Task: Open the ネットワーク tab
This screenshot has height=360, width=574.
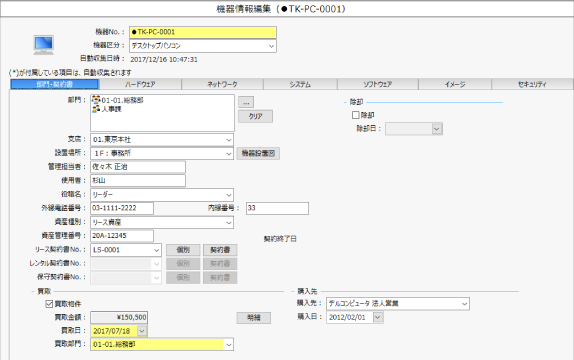Action: 222,84
